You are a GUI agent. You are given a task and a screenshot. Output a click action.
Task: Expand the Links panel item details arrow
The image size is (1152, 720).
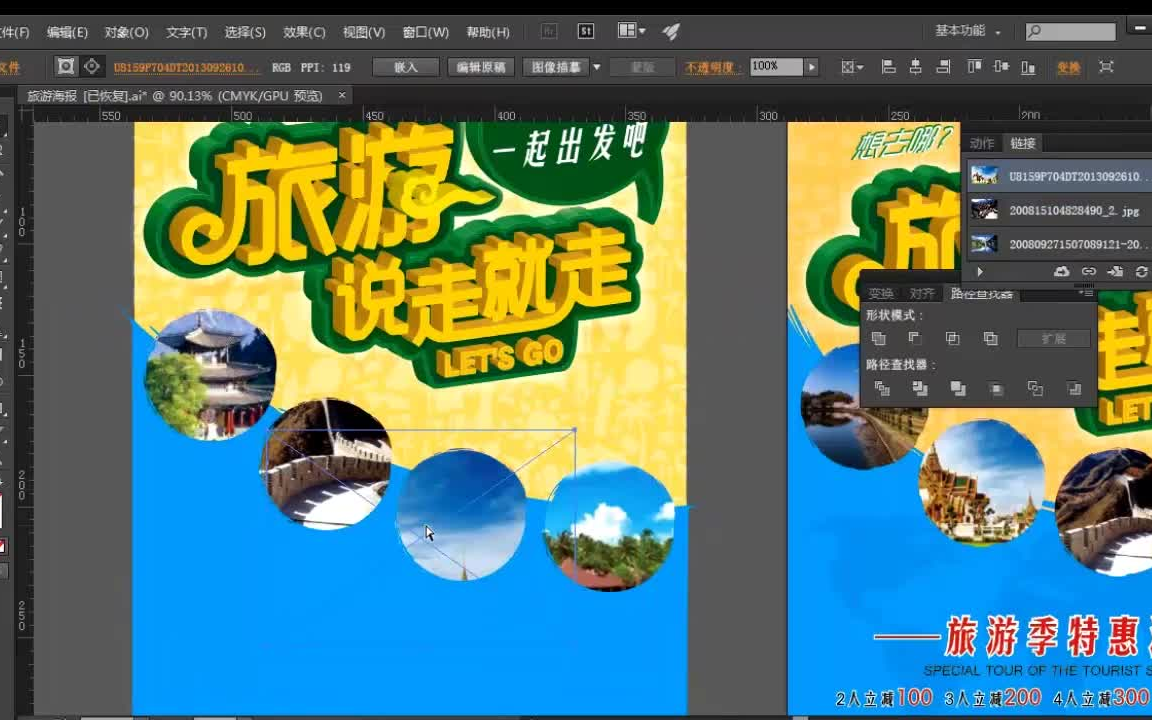(x=979, y=271)
